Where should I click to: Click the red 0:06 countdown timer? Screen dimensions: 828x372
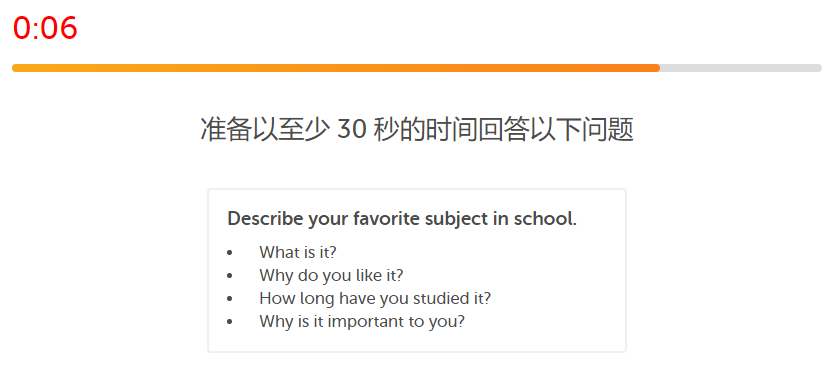tap(45, 28)
